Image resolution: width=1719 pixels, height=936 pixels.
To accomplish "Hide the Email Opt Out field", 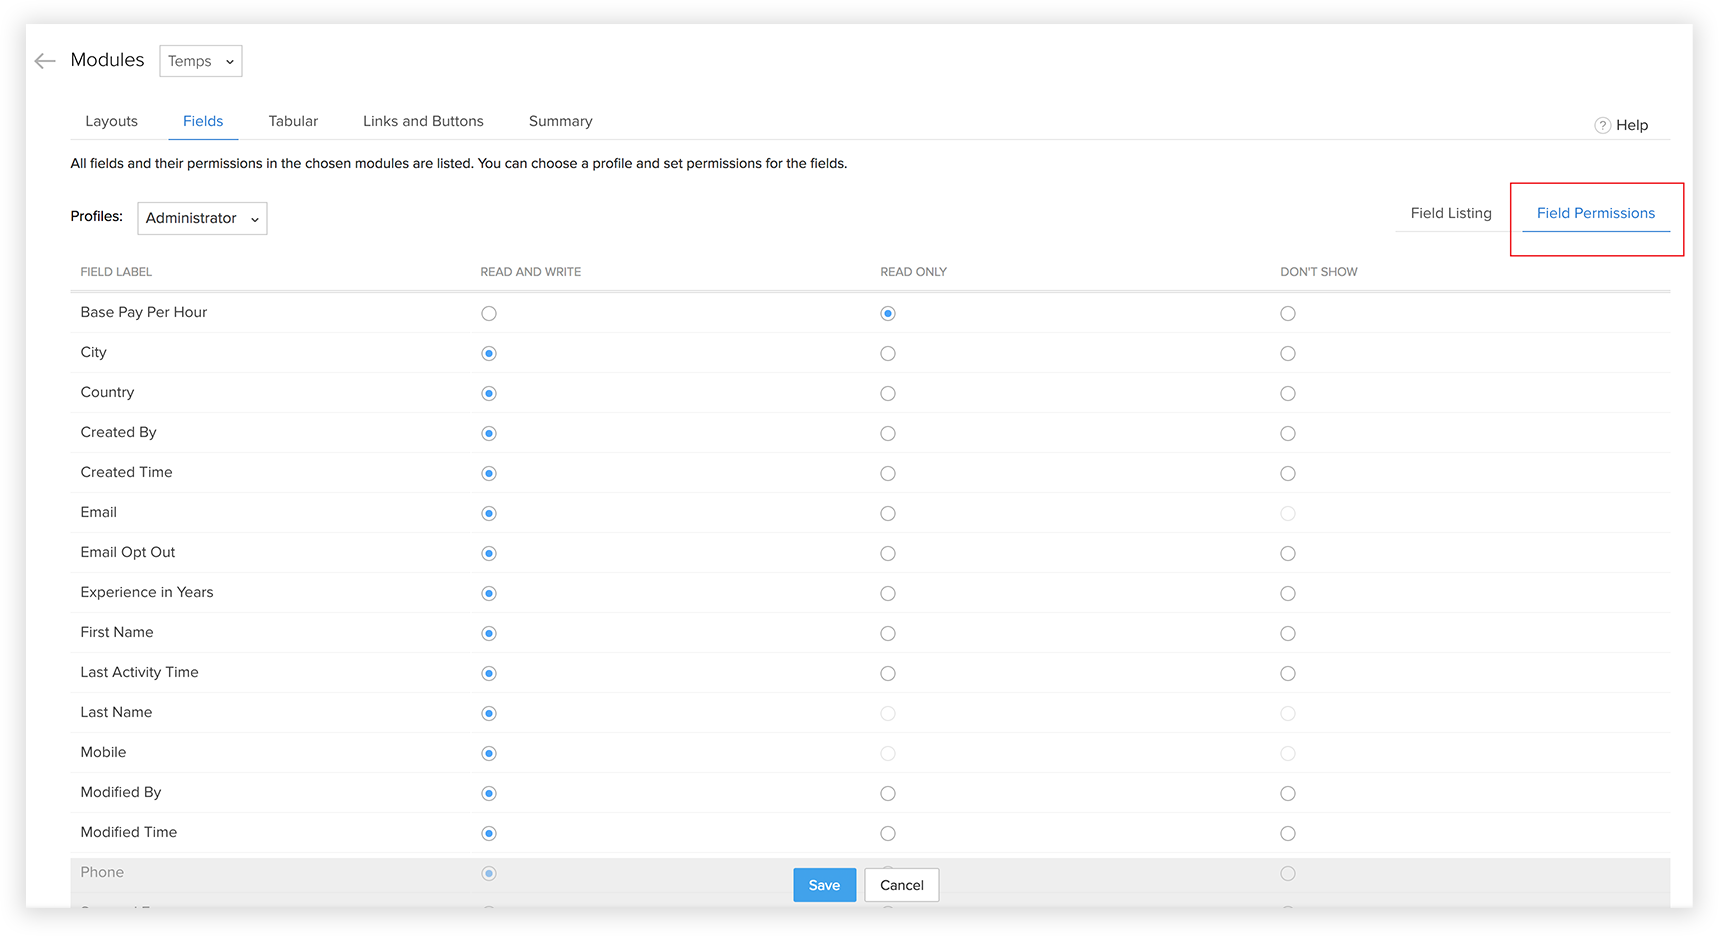I will (1288, 553).
